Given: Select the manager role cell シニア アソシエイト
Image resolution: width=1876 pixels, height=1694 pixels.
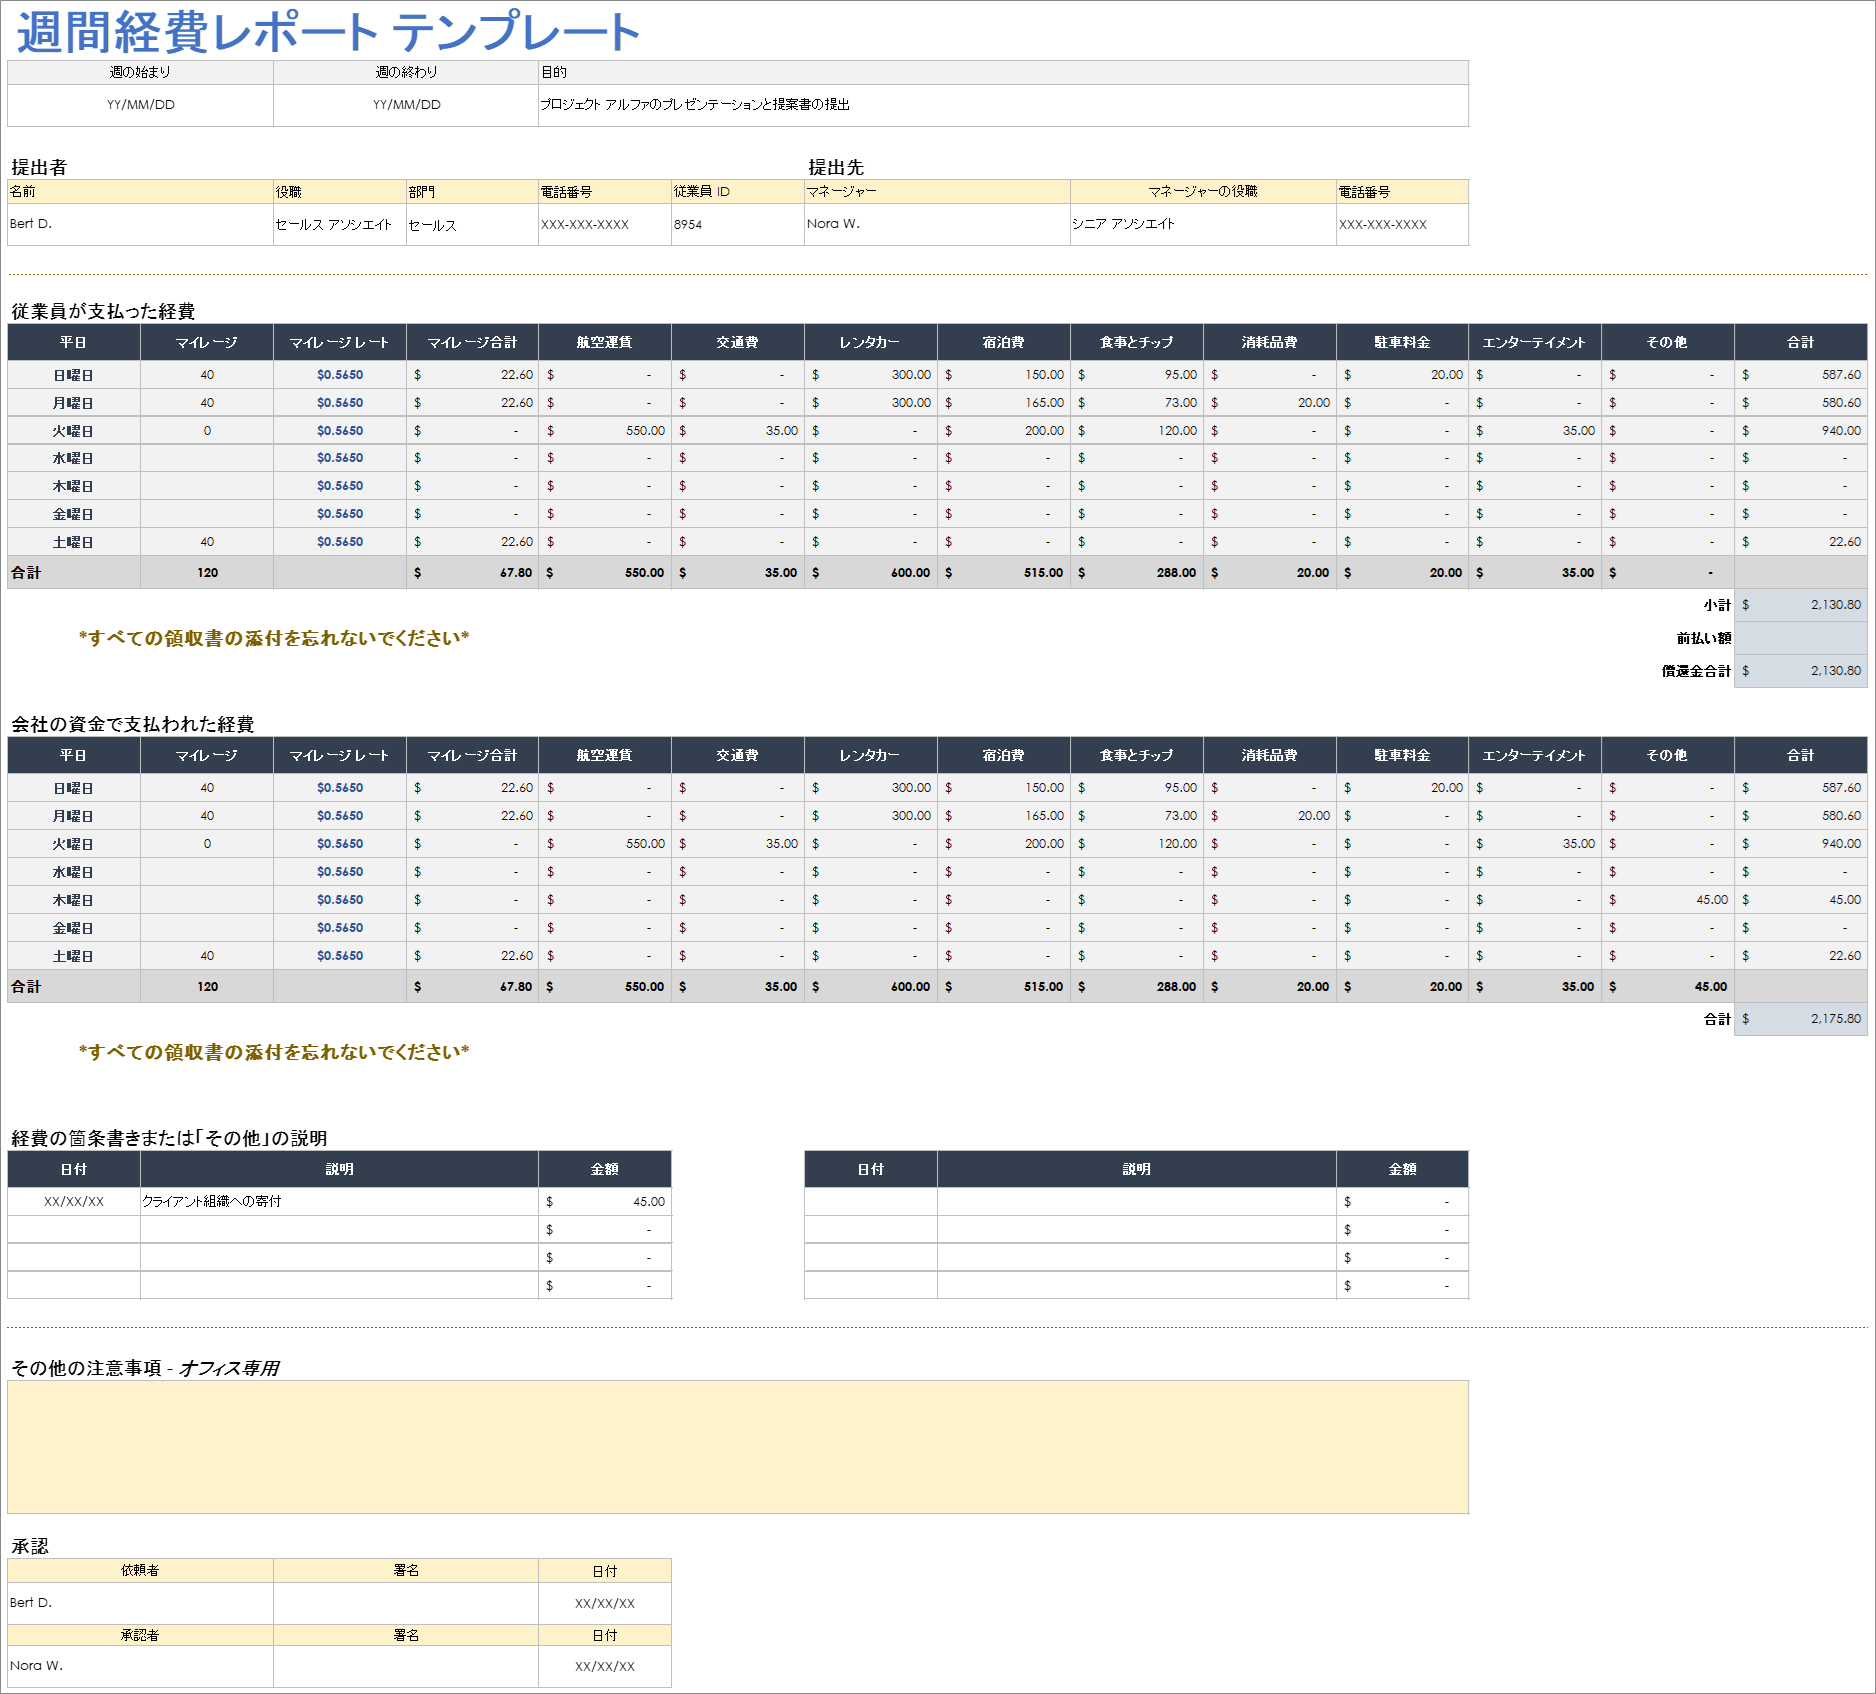Looking at the screenshot, I should 1203,224.
